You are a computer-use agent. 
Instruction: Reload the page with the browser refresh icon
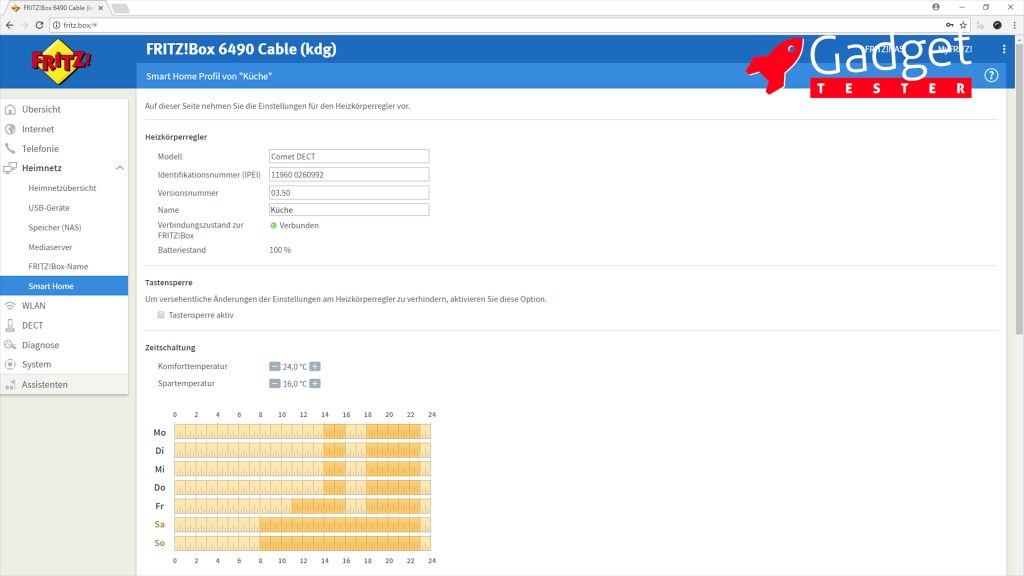(39, 25)
